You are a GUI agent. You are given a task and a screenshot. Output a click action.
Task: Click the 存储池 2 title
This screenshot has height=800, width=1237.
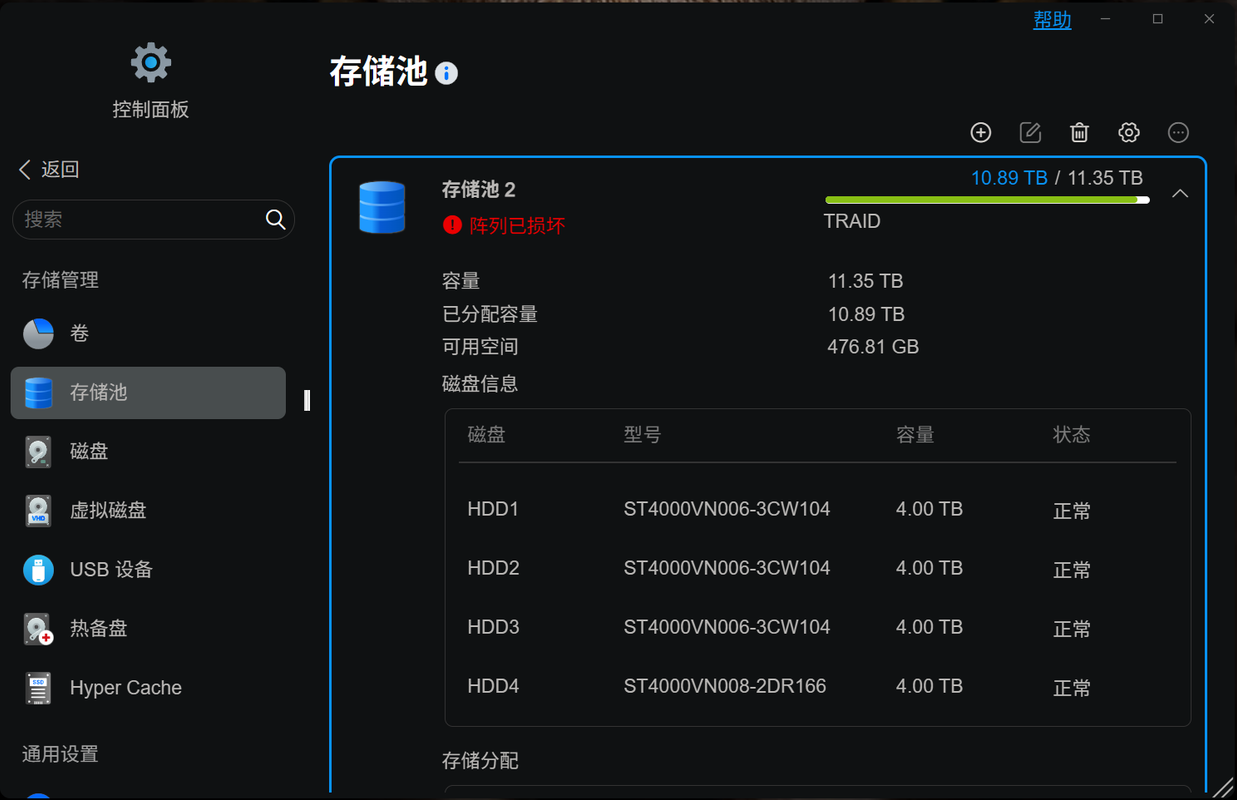click(x=479, y=190)
